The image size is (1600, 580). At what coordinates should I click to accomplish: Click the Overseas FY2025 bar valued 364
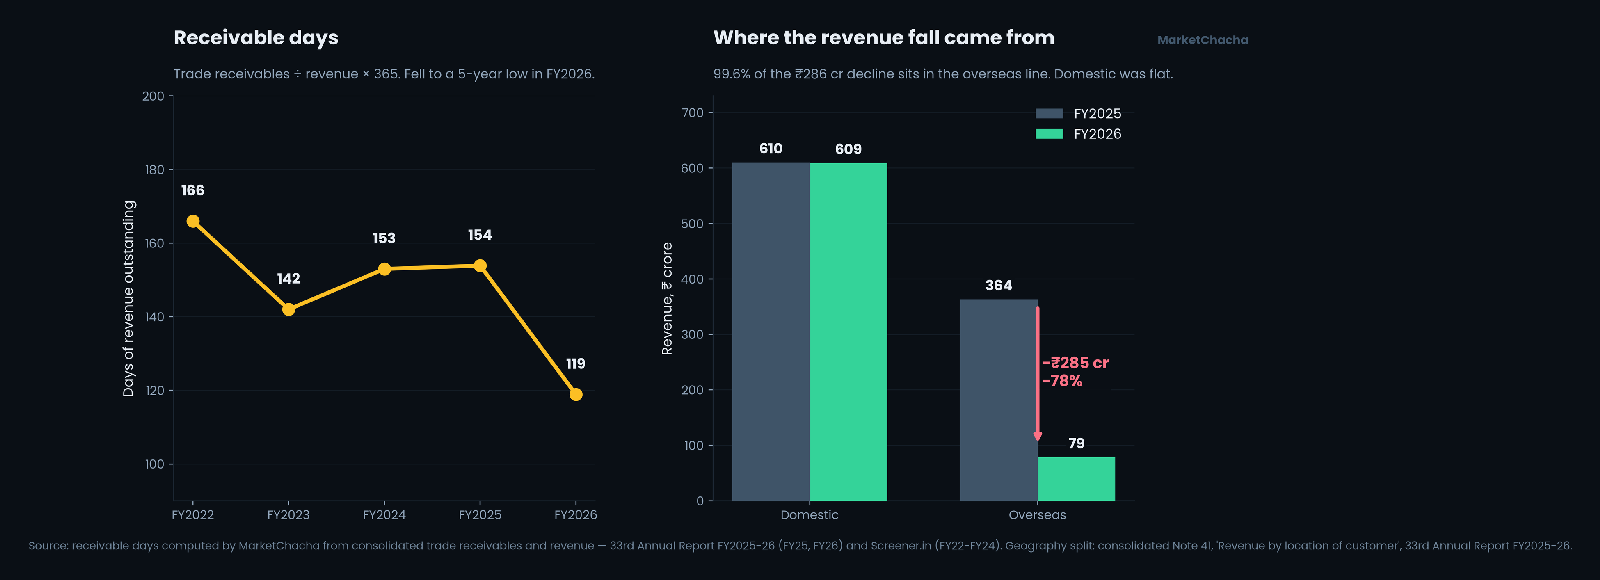(999, 400)
